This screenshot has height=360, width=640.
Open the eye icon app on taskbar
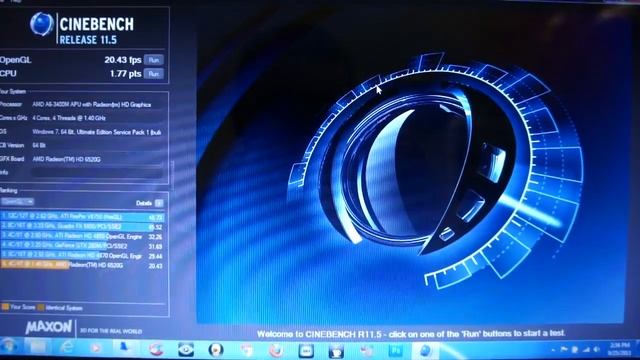coord(186,350)
